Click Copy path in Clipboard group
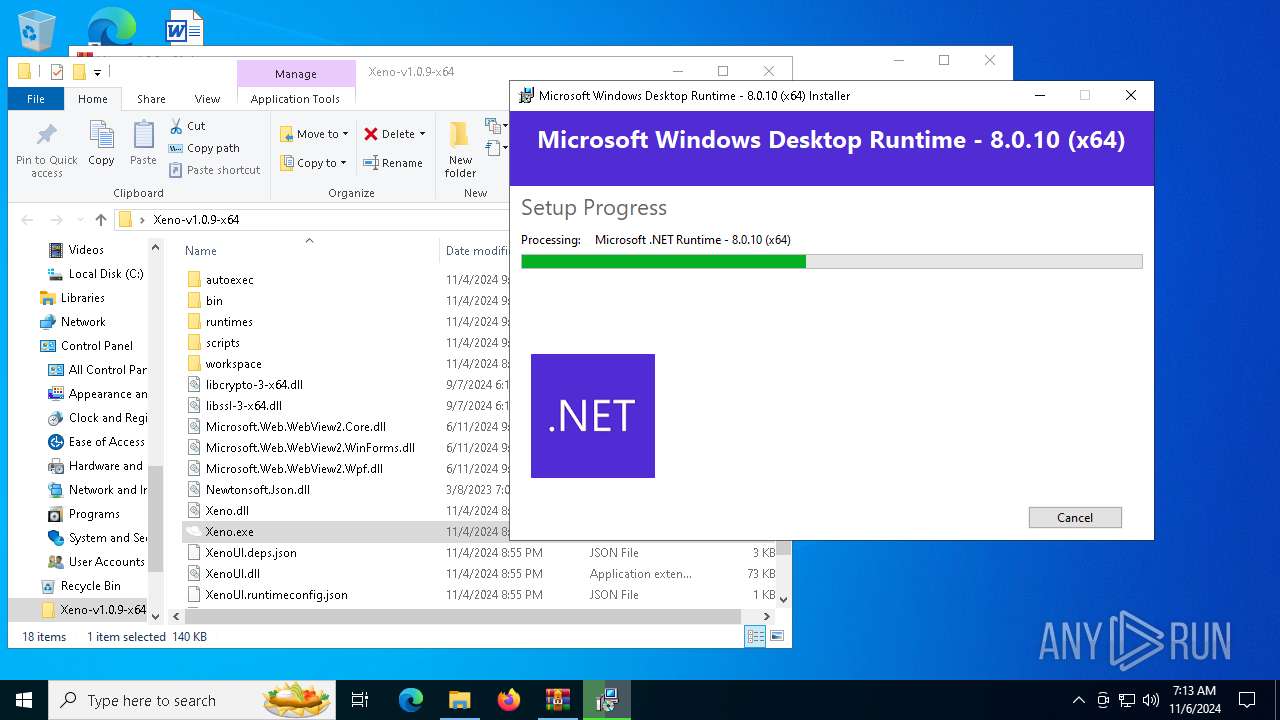 tap(204, 148)
